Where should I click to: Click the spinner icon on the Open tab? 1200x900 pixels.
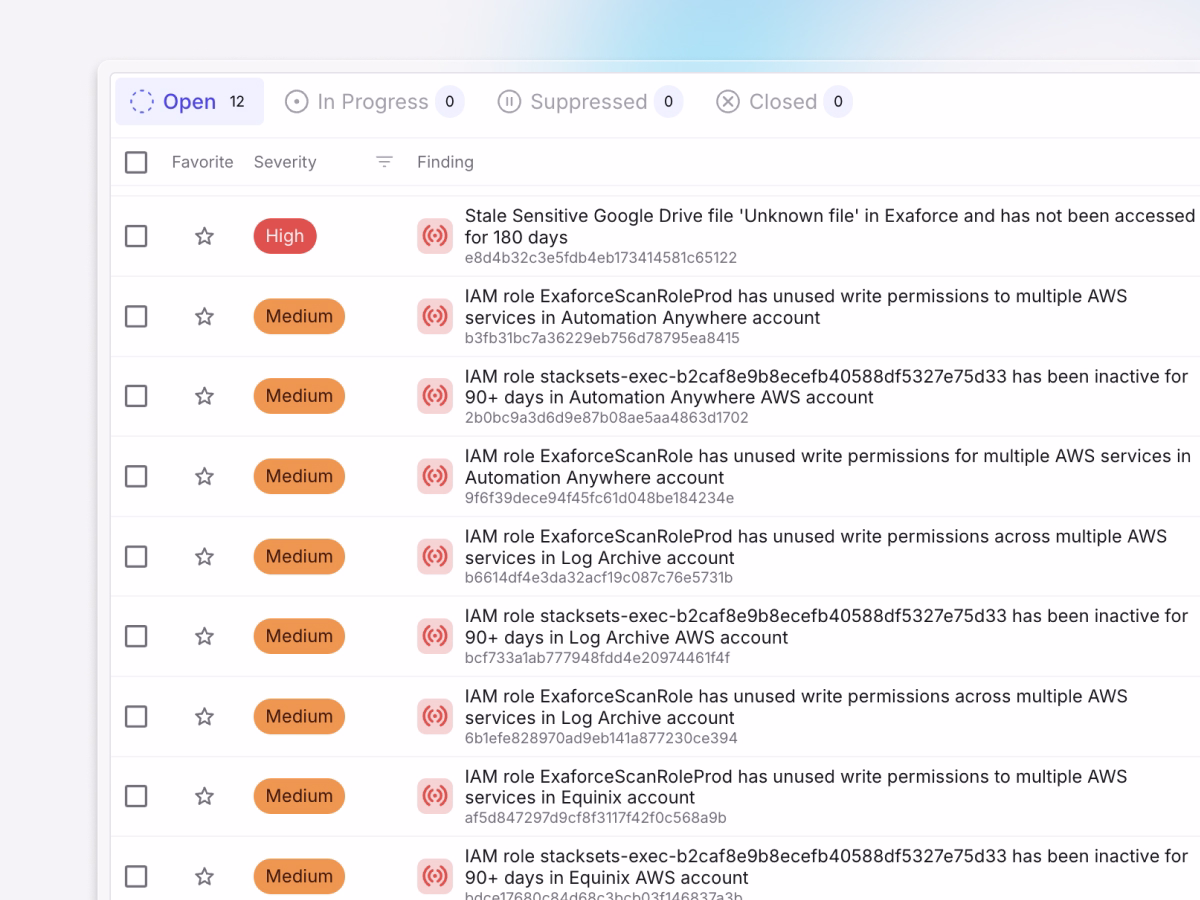pos(142,101)
